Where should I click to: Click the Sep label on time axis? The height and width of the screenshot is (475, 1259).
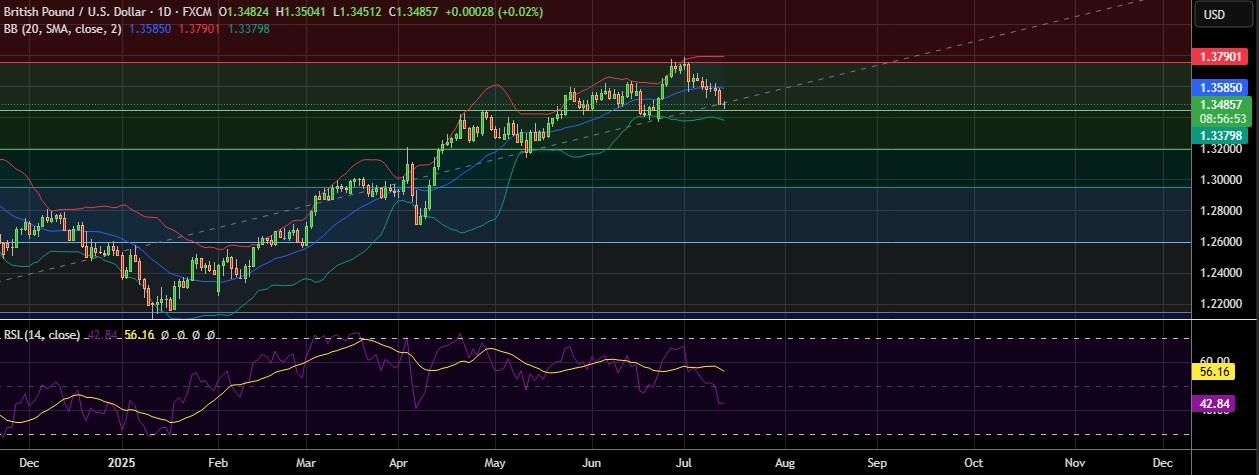click(877, 464)
